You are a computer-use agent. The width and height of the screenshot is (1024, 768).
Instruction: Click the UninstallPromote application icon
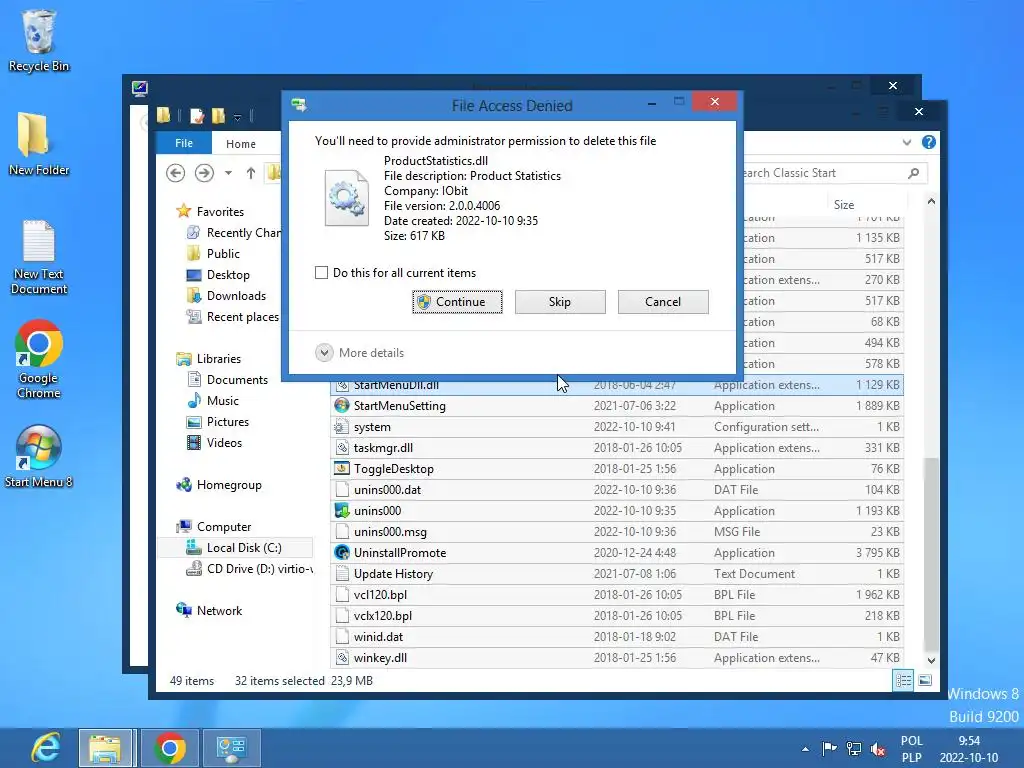coord(342,552)
